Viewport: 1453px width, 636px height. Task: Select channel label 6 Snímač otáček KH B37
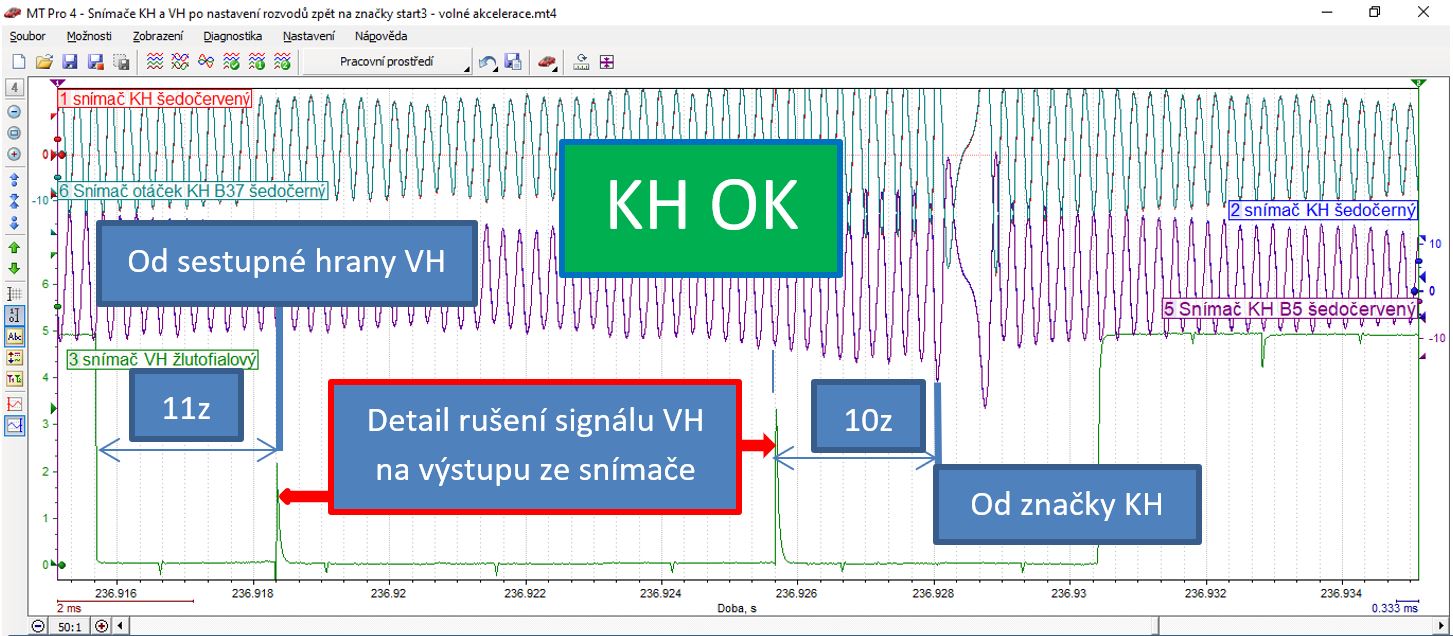[195, 191]
